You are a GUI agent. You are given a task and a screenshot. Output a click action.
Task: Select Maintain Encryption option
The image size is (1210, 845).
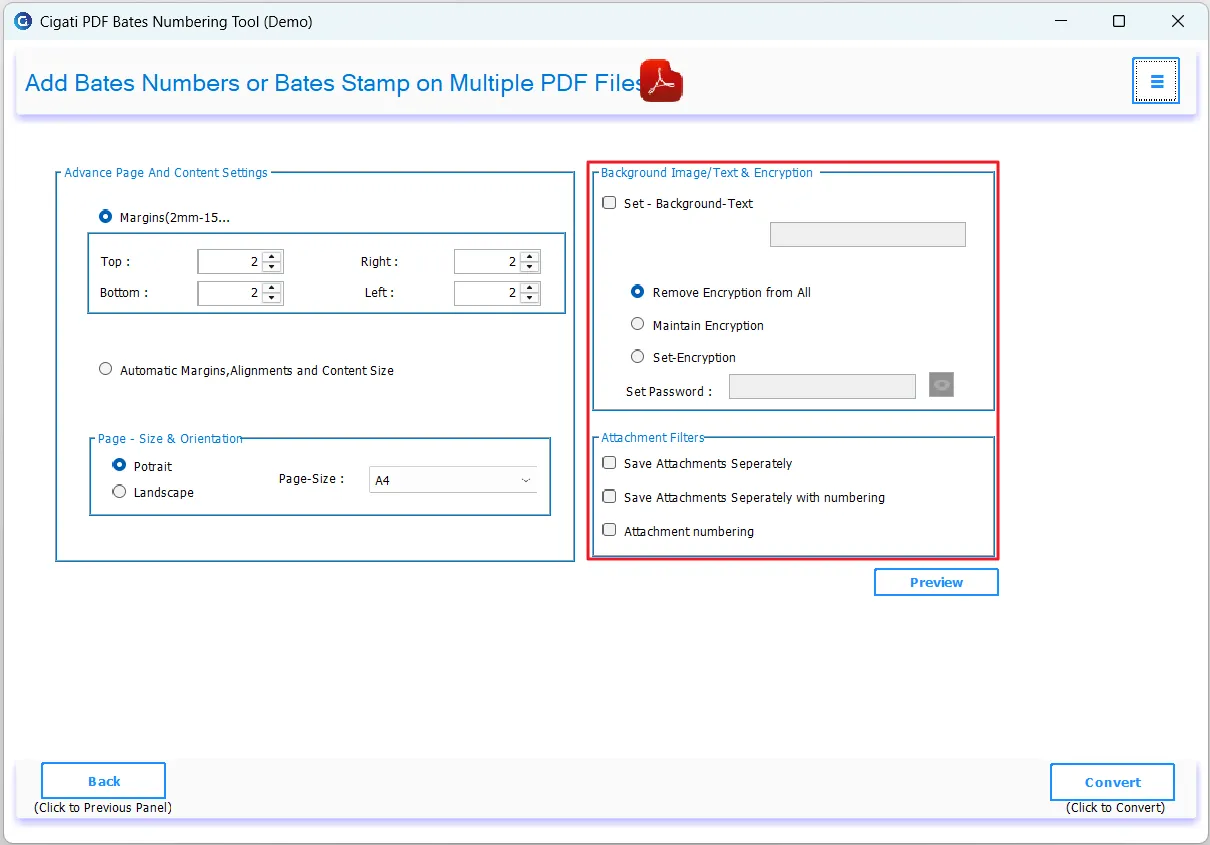point(638,325)
